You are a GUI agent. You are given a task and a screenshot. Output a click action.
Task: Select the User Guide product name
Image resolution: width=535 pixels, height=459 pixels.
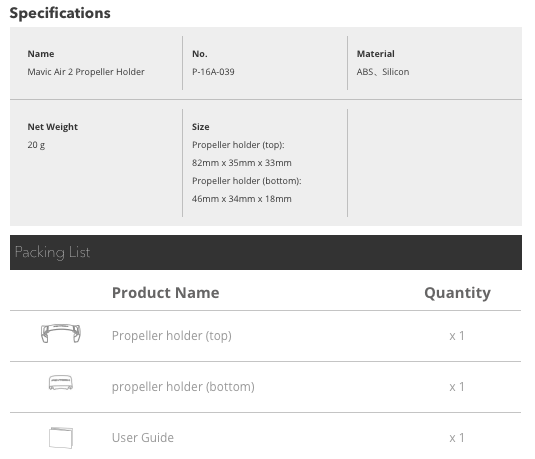pos(143,438)
